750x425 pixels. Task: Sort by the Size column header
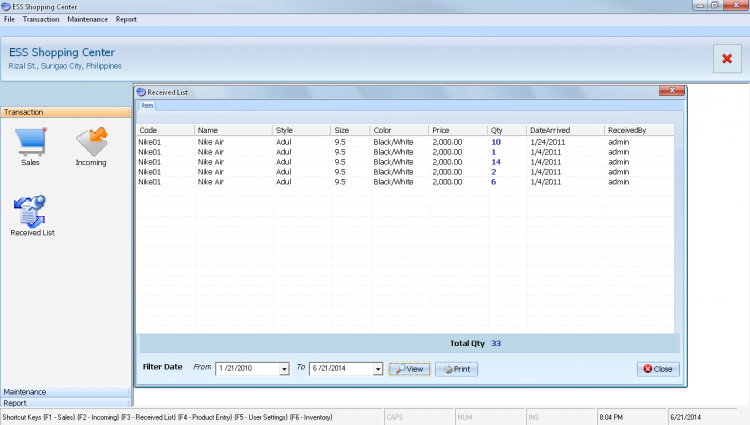tap(351, 130)
